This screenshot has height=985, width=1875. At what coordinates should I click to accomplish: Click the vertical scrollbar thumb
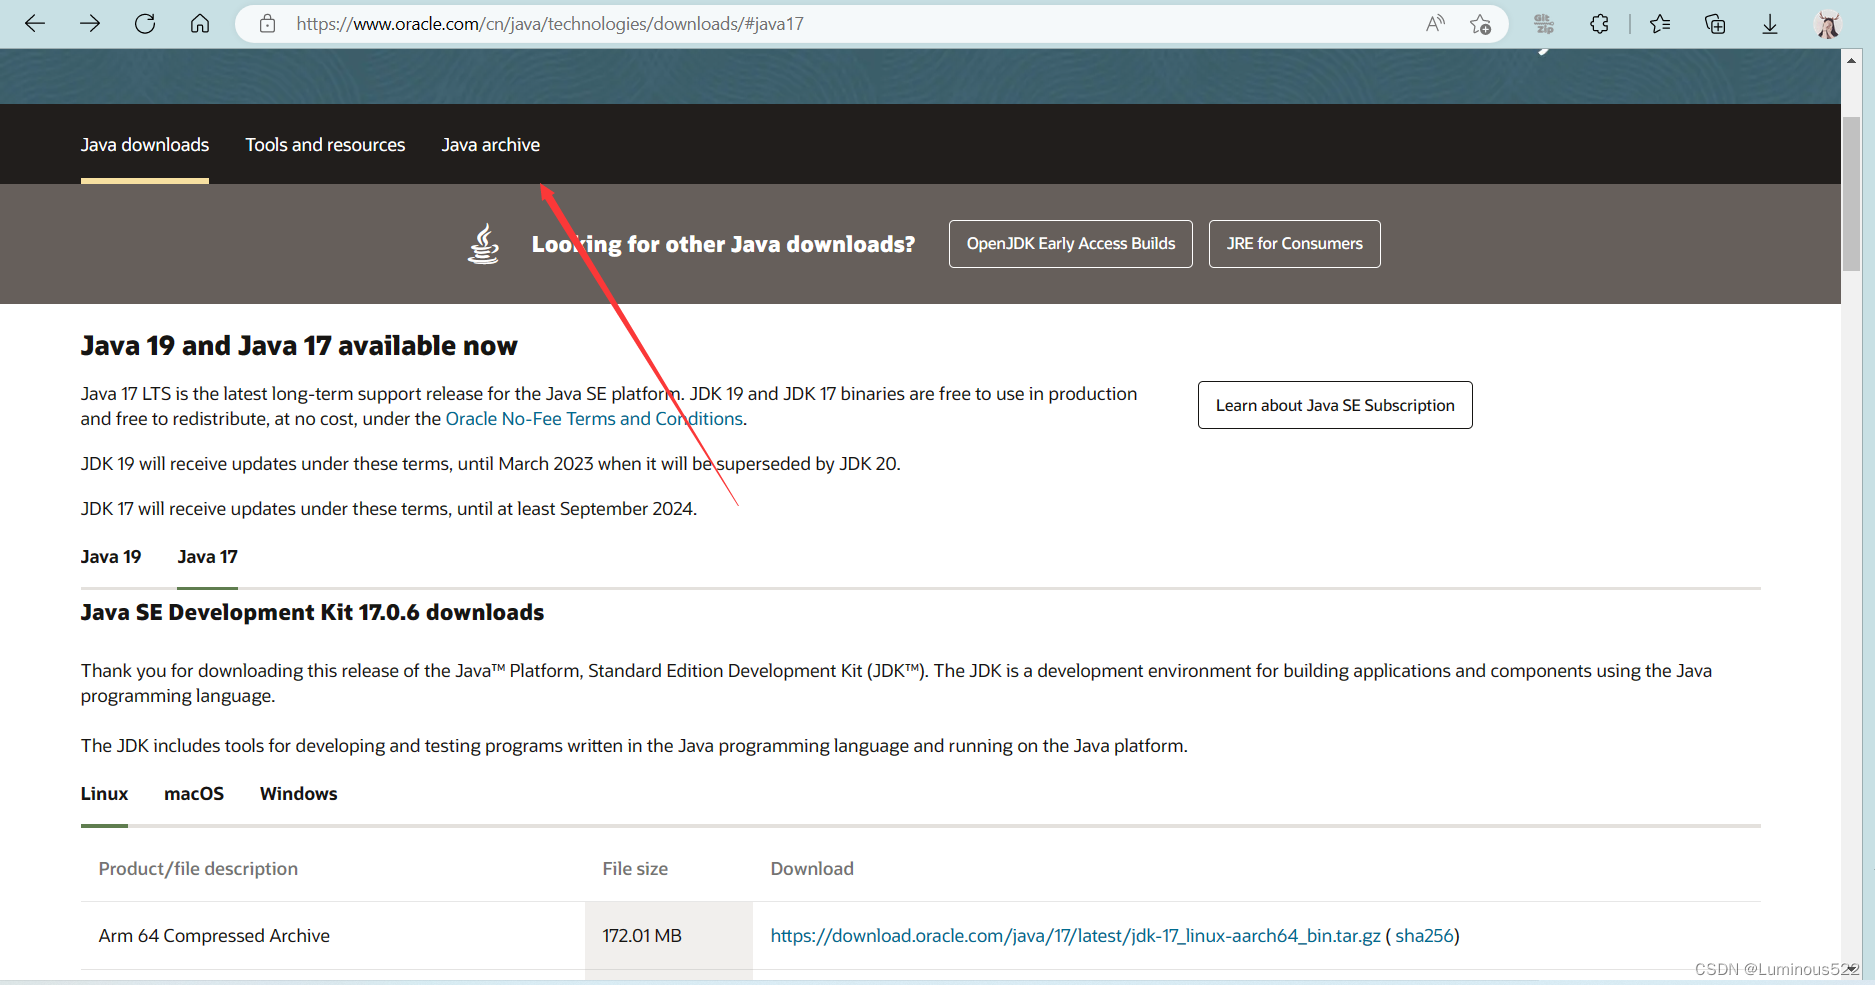tap(1851, 193)
